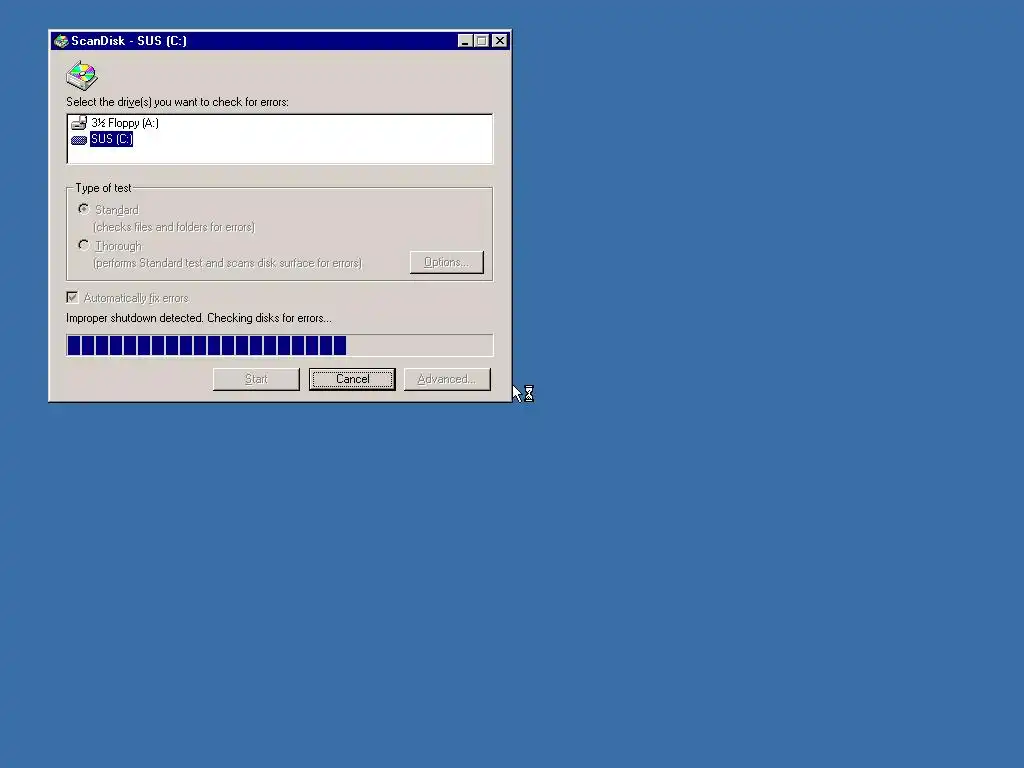Viewport: 1024px width, 768px height.
Task: Click 'Select the drive(s)' label text
Action: coord(177,102)
